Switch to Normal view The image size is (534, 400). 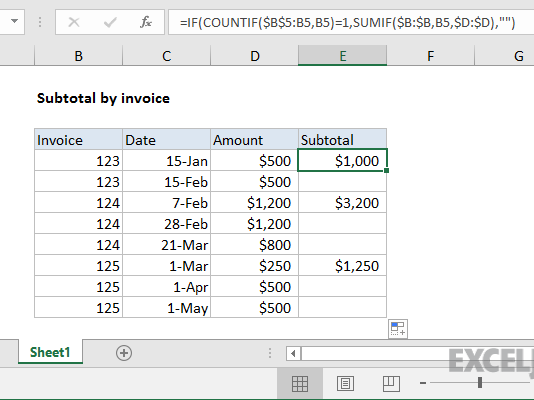[x=300, y=384]
